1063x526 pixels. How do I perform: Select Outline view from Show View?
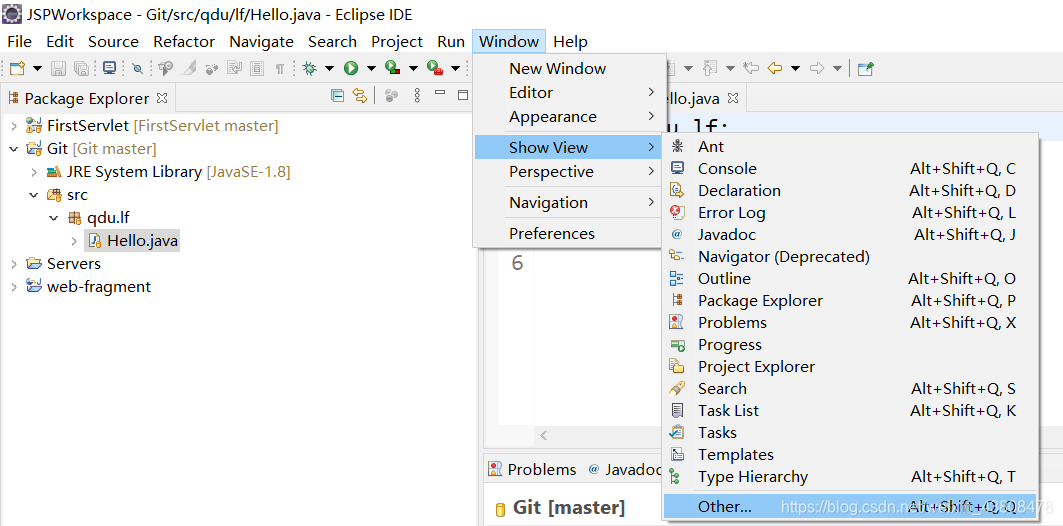click(x=850, y=279)
